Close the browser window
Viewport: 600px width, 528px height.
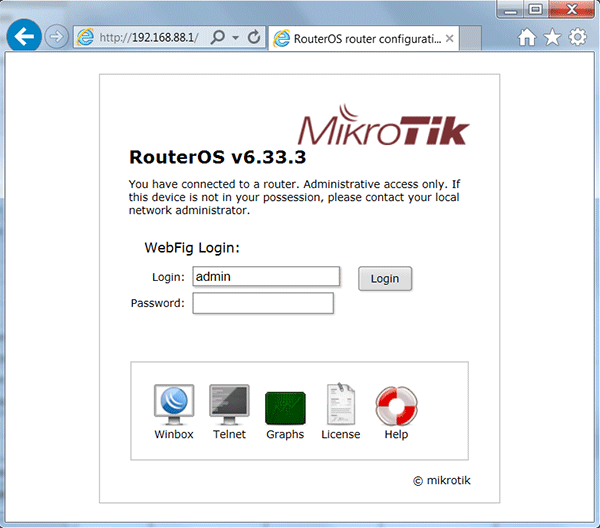572,9
